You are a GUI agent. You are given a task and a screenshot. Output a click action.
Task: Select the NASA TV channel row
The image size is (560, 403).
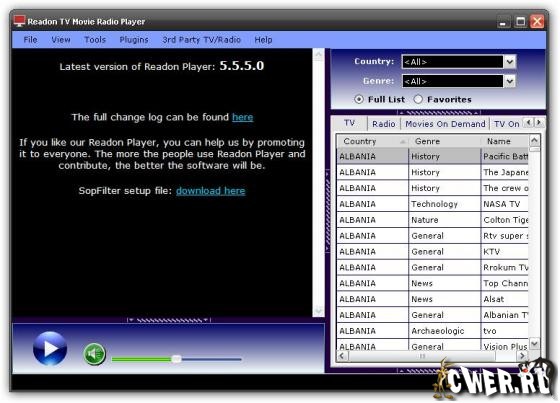point(432,204)
